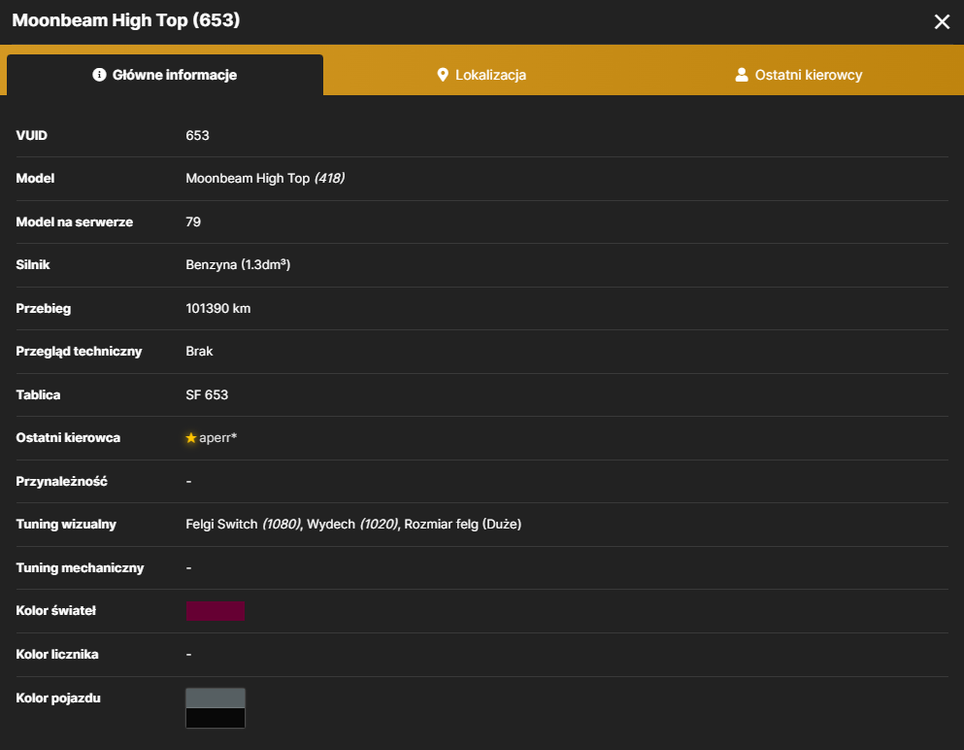Viewport: 964px width, 750px height.
Task: Click the Kolor świateł label
Action: [56, 610]
